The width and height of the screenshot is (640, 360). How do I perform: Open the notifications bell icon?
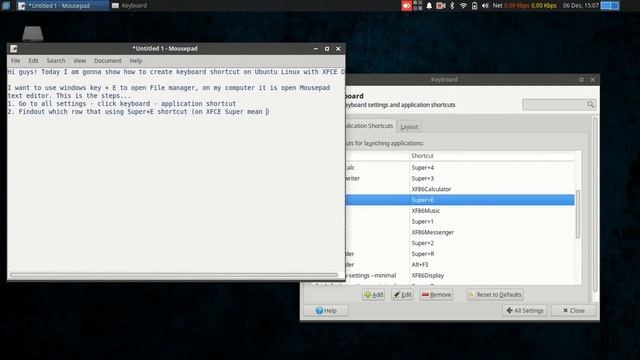429,6
